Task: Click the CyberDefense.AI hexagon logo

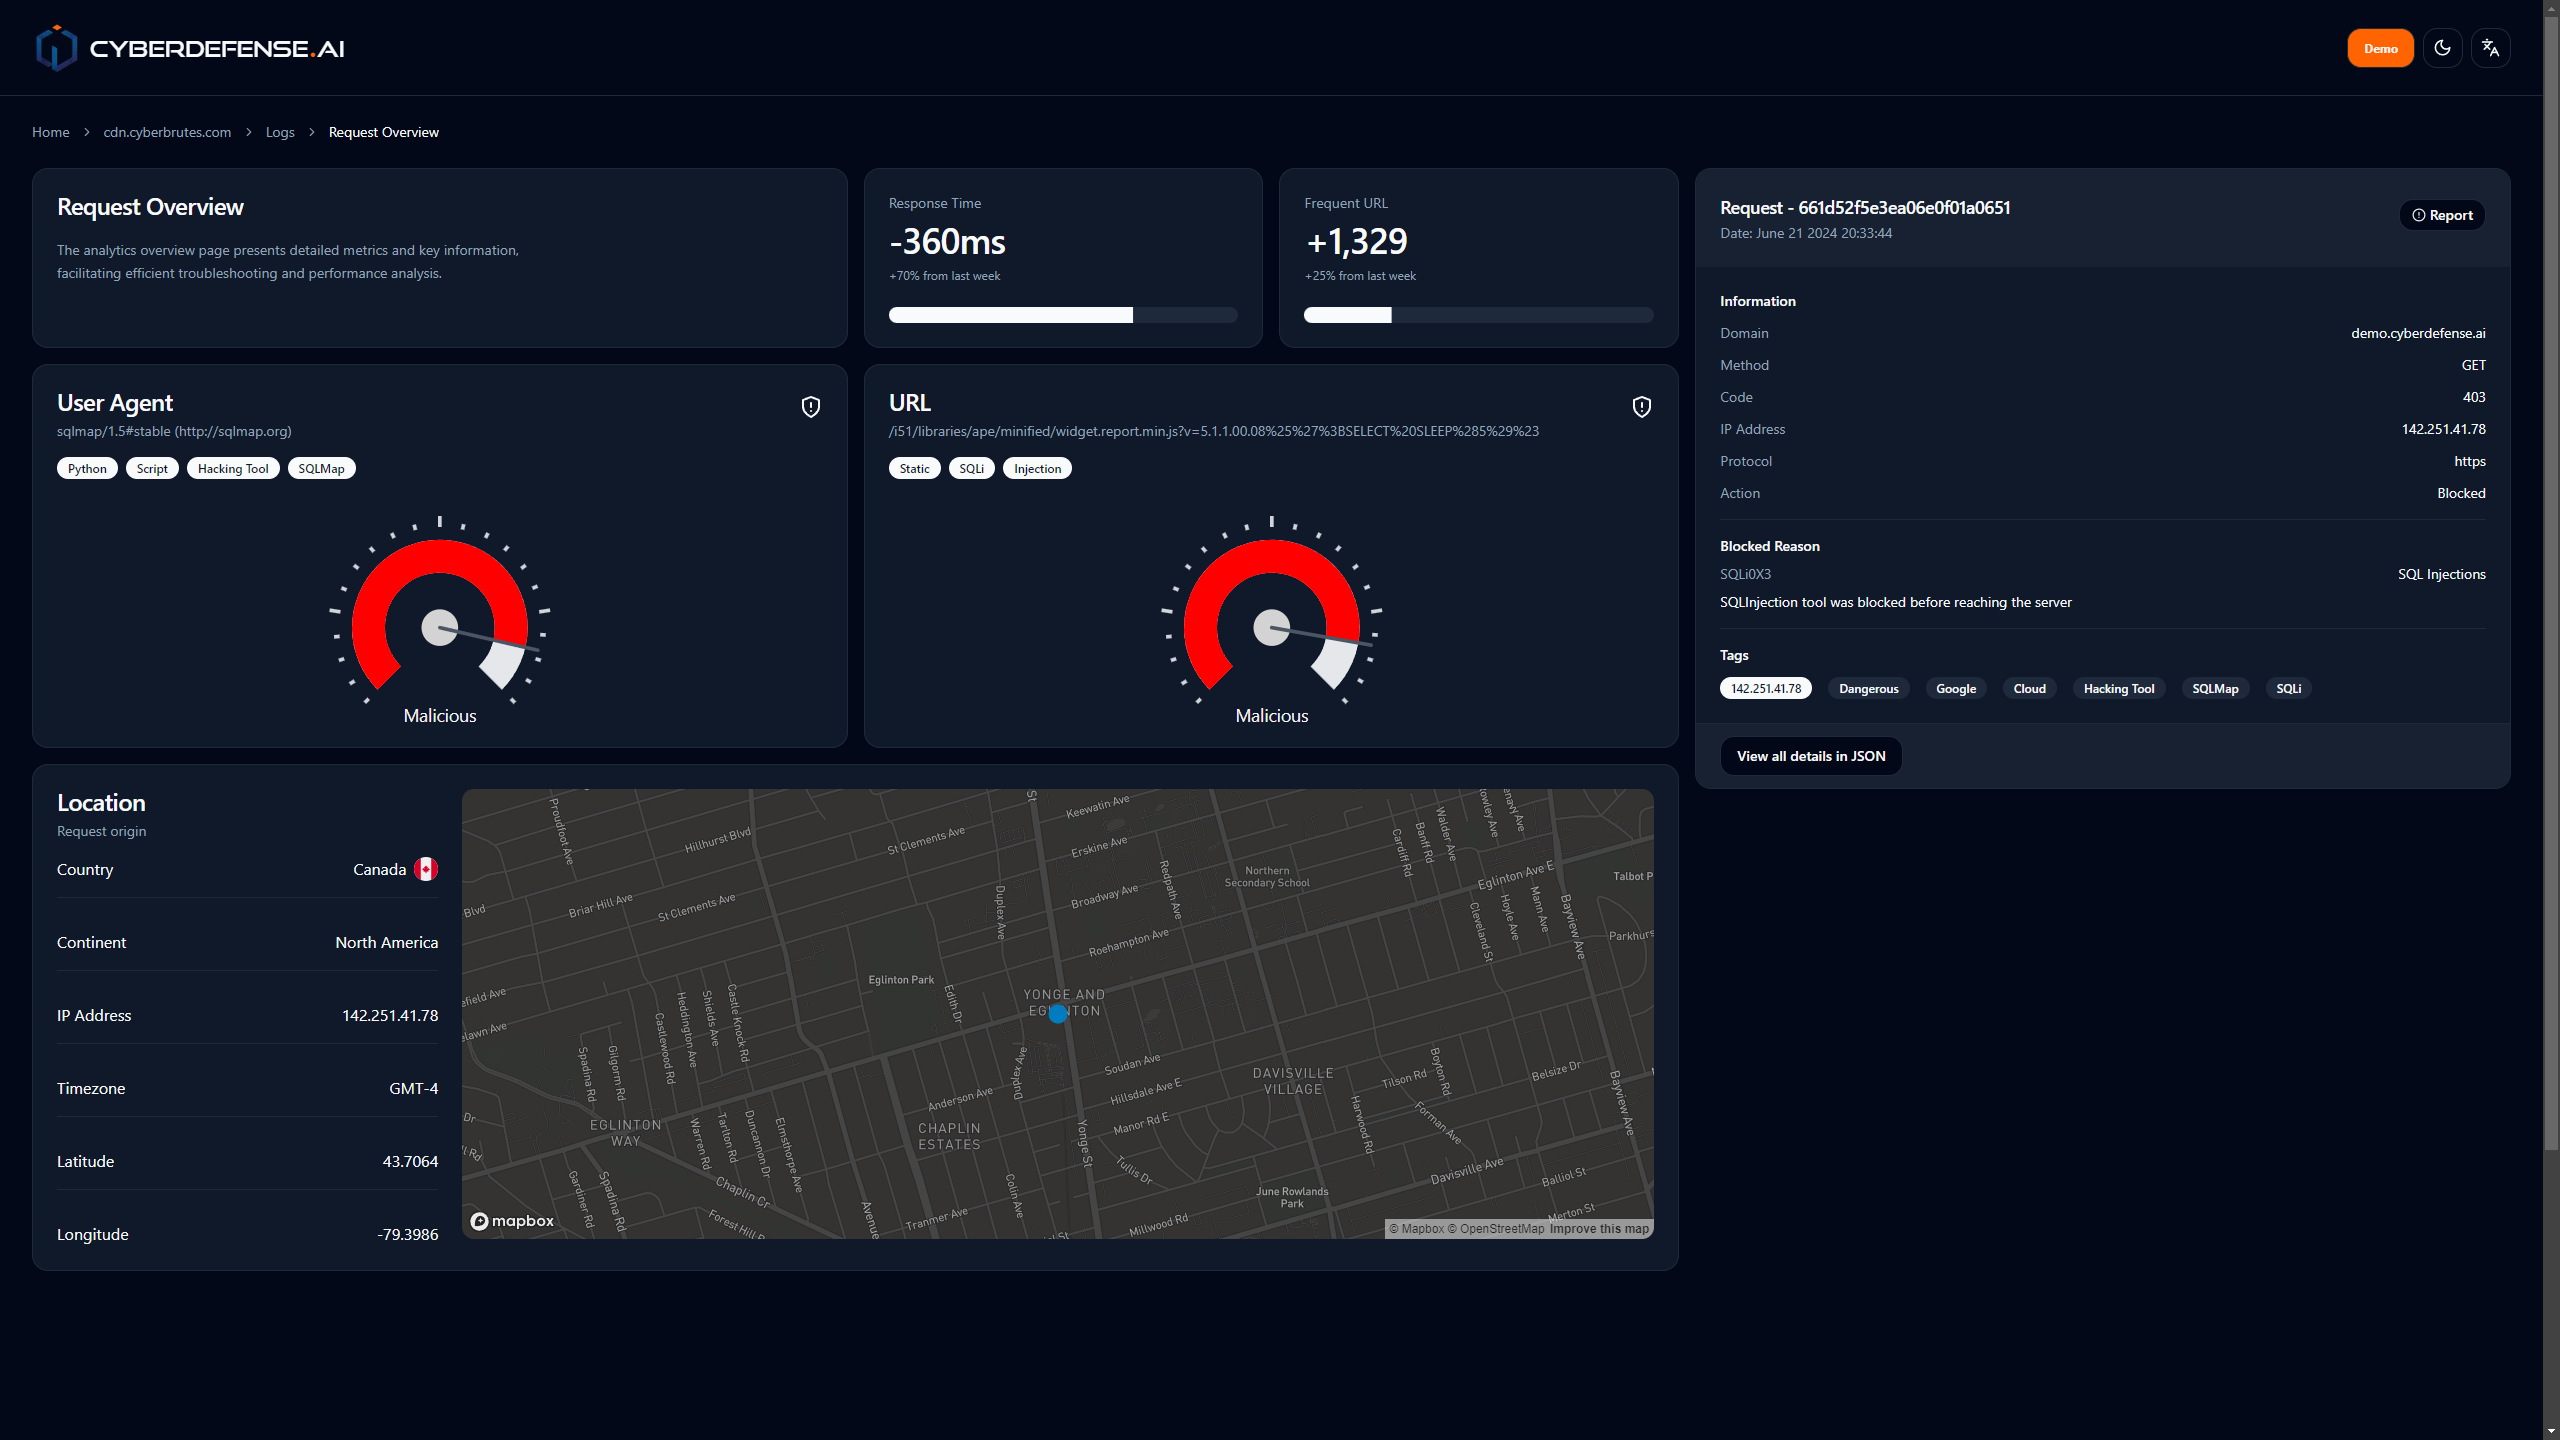Action: (x=56, y=48)
